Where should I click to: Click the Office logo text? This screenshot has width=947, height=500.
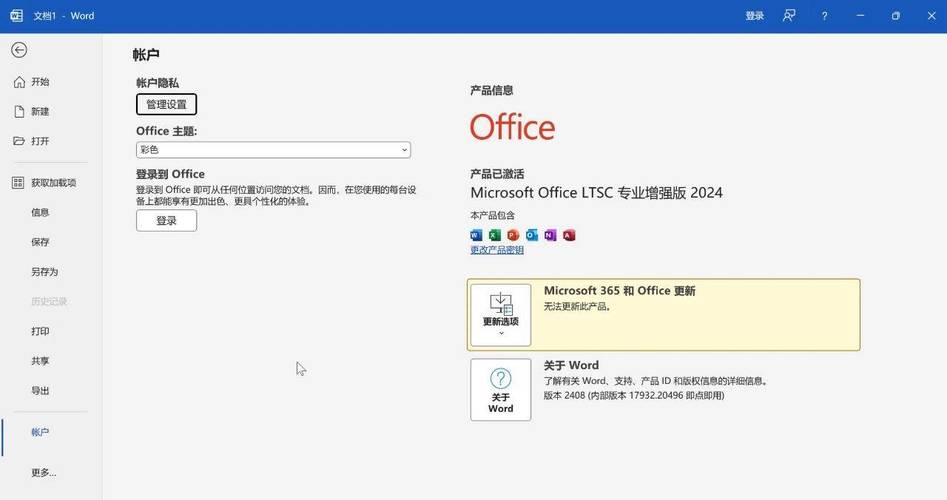click(x=512, y=127)
